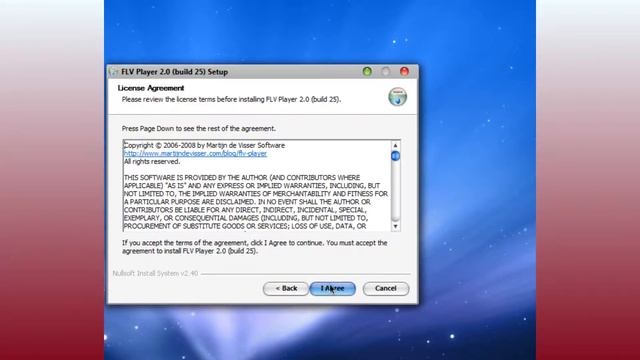Click the 'If you accept the terms' instruction text
Viewport: 640px width, 360px height.
255,247
